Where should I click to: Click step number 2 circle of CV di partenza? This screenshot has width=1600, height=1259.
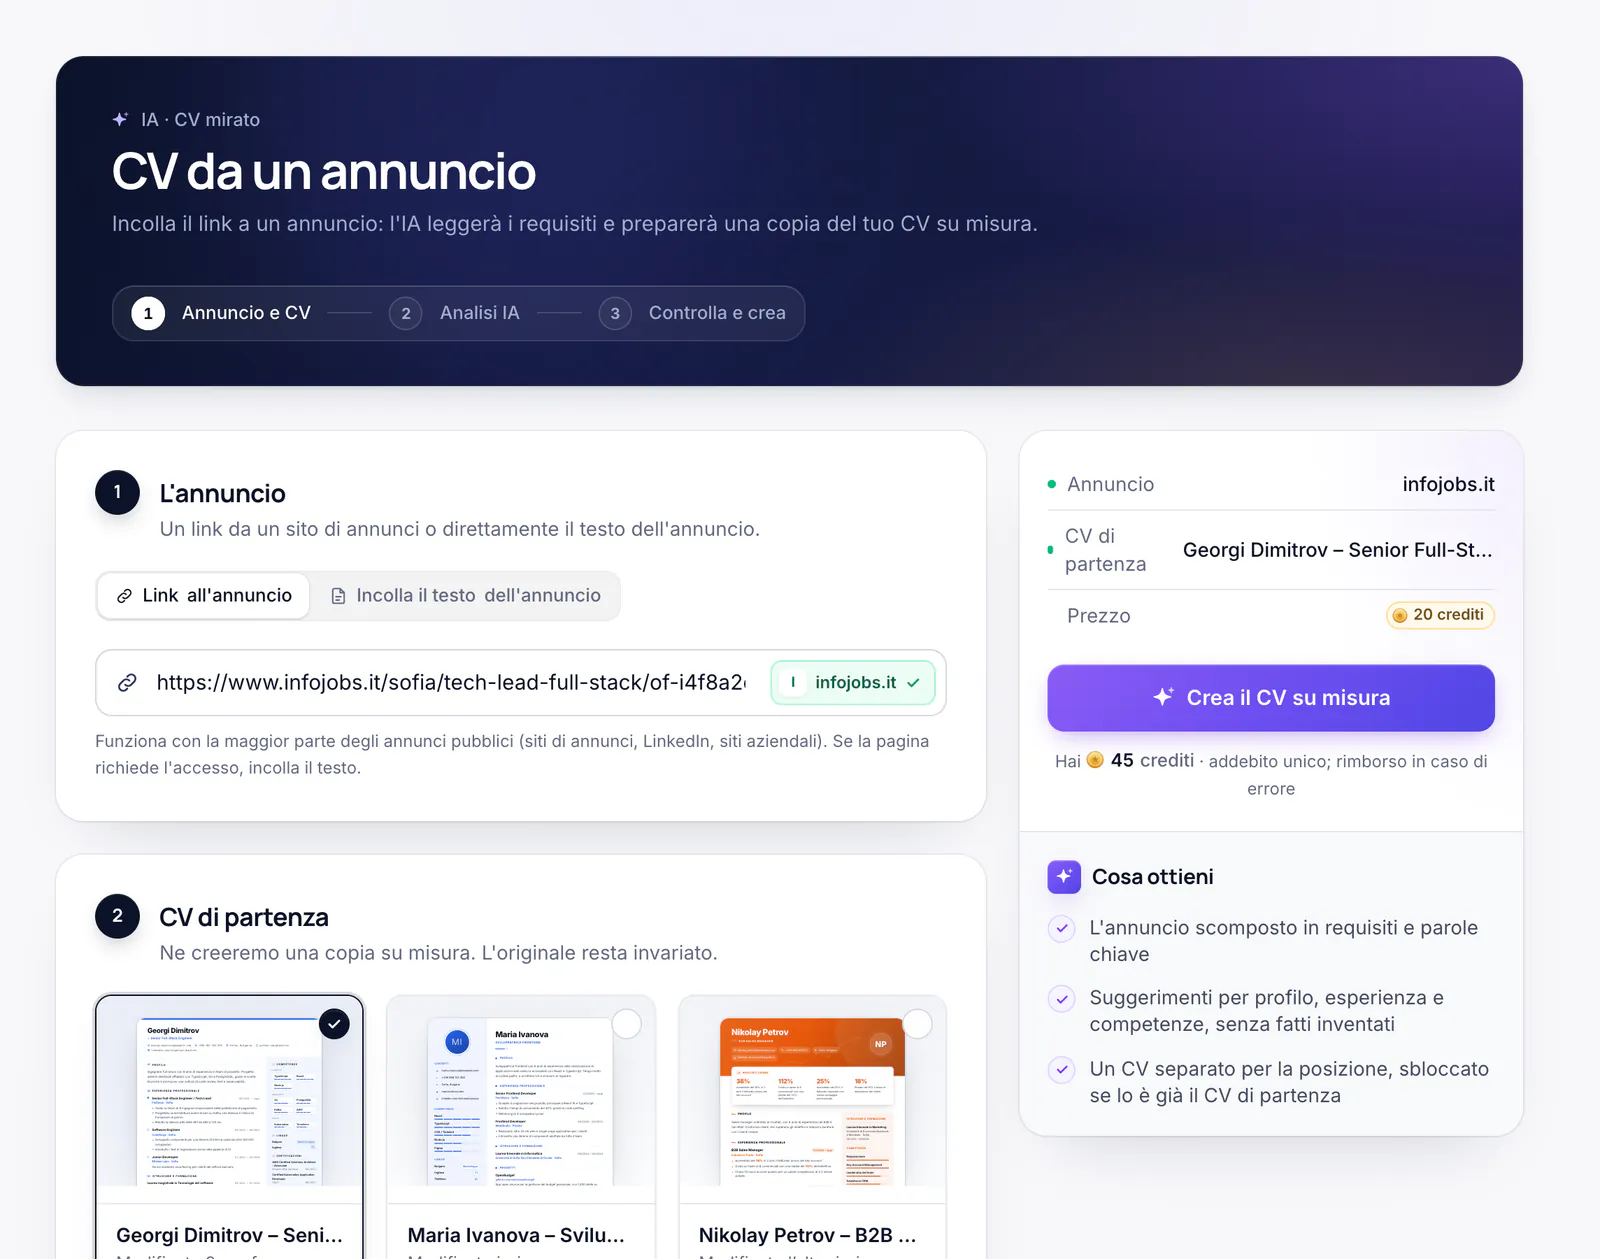pos(117,916)
